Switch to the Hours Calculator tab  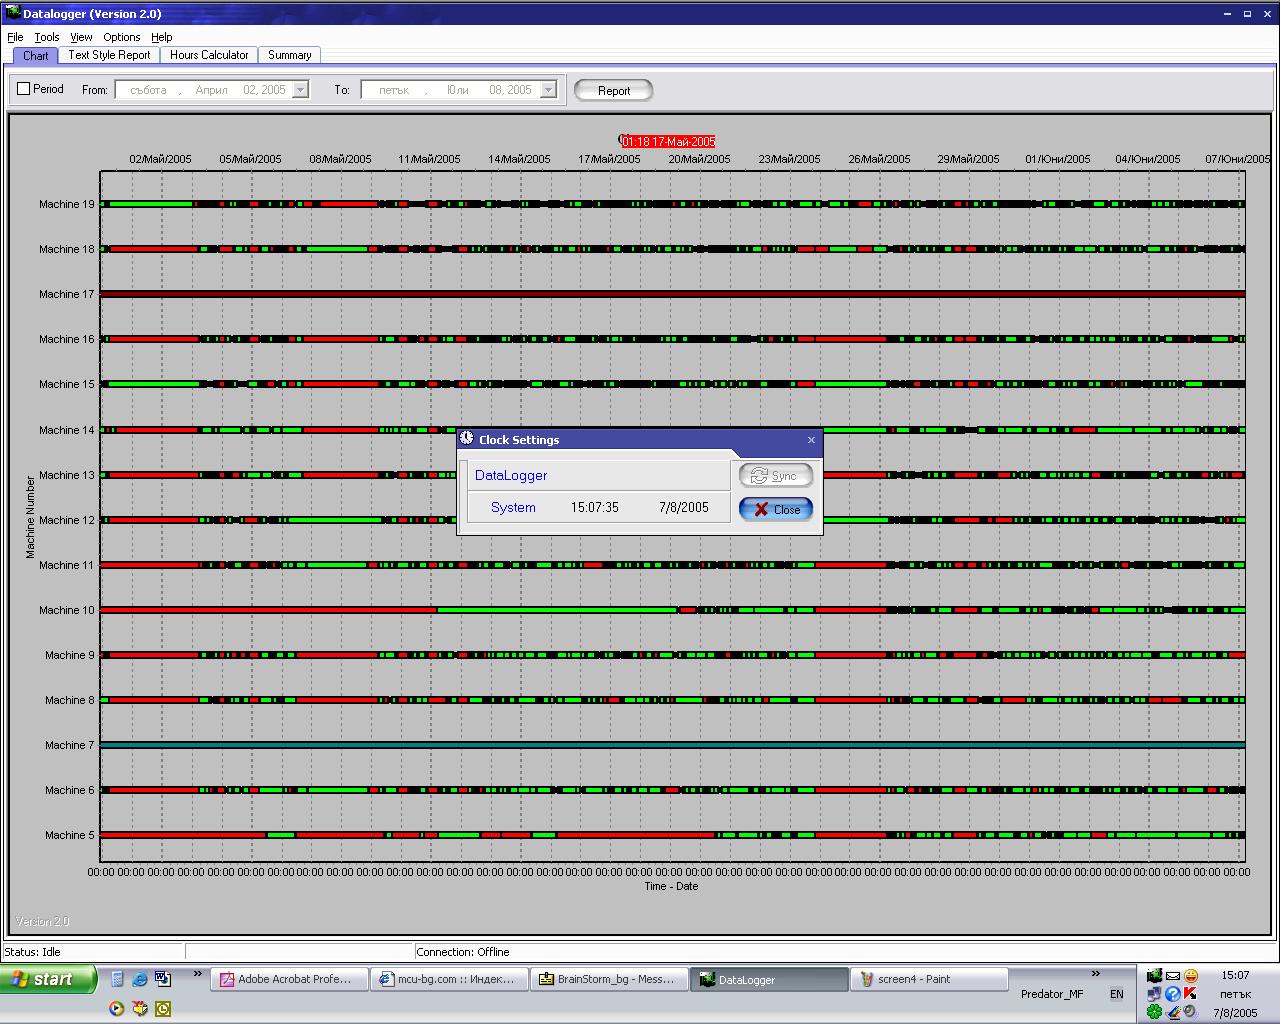tap(209, 55)
